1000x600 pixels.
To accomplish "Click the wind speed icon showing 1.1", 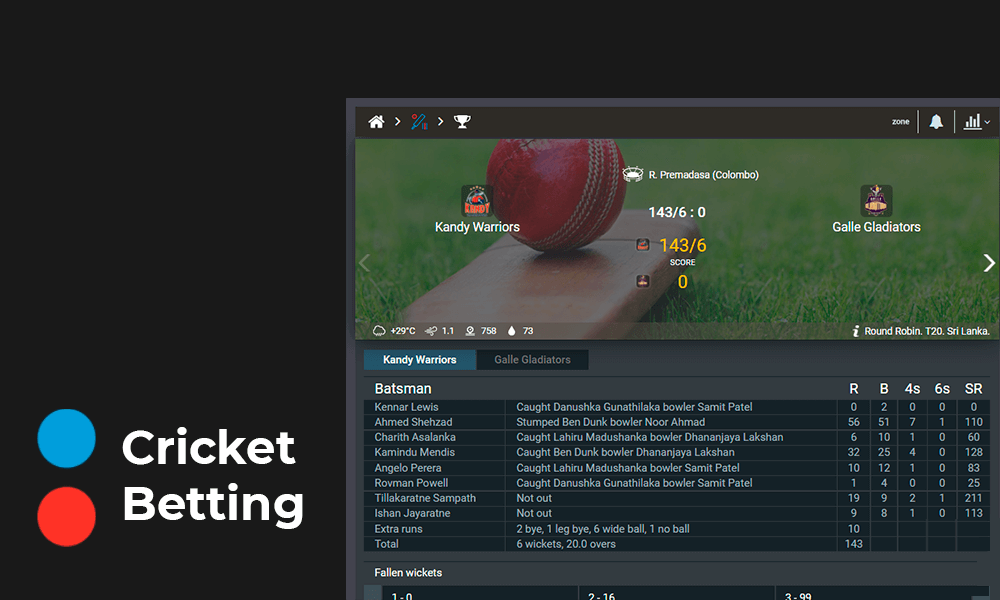I will 428,331.
